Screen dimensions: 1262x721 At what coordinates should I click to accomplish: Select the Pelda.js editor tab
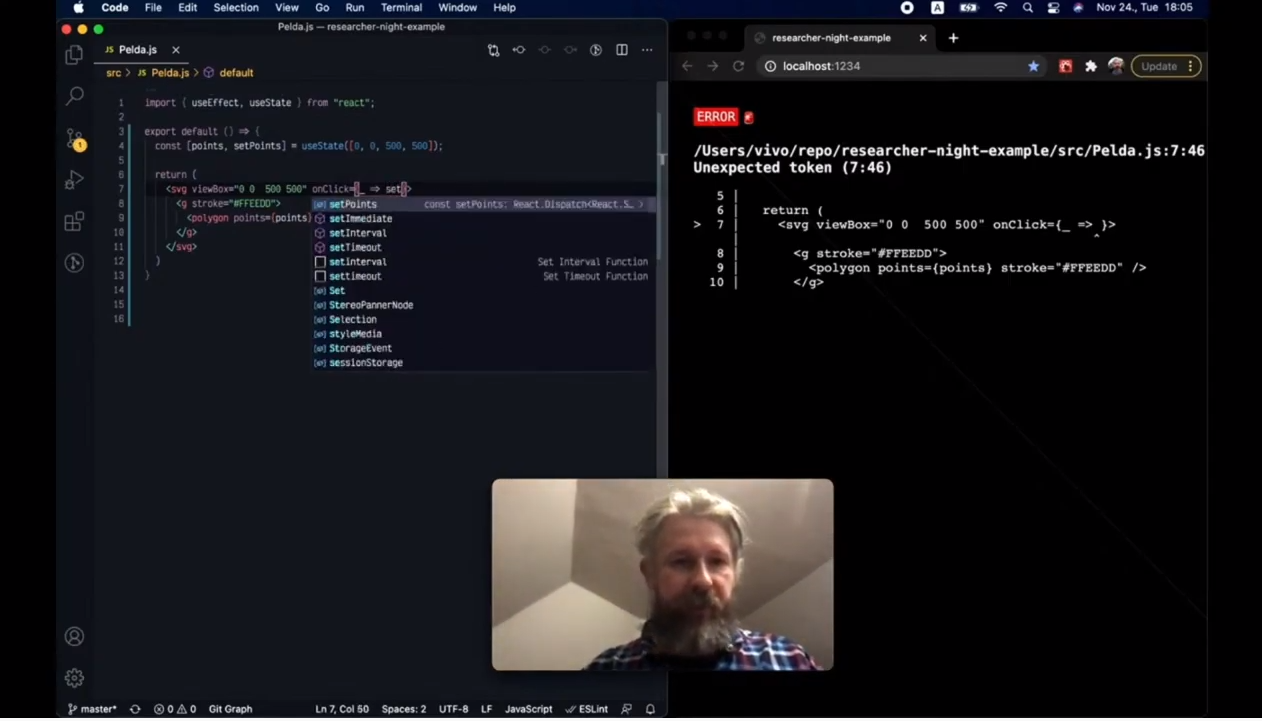point(137,50)
